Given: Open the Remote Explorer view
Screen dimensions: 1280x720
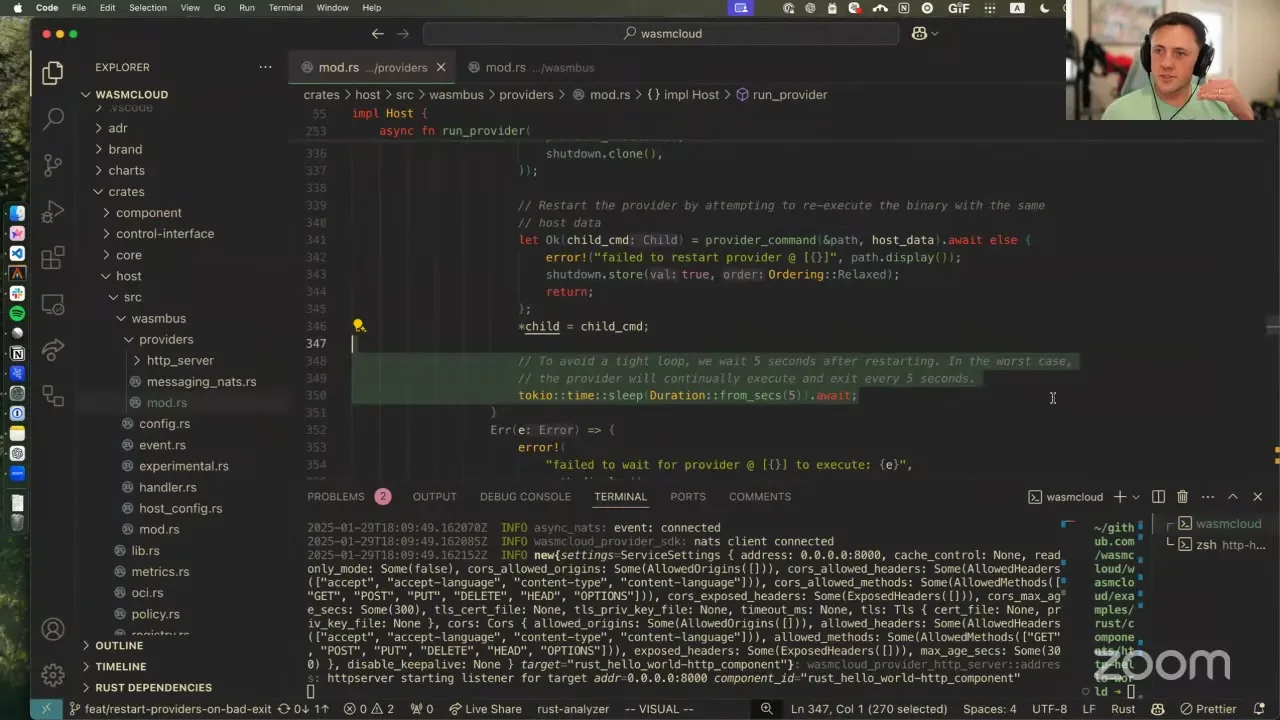Looking at the screenshot, I should 53,304.
